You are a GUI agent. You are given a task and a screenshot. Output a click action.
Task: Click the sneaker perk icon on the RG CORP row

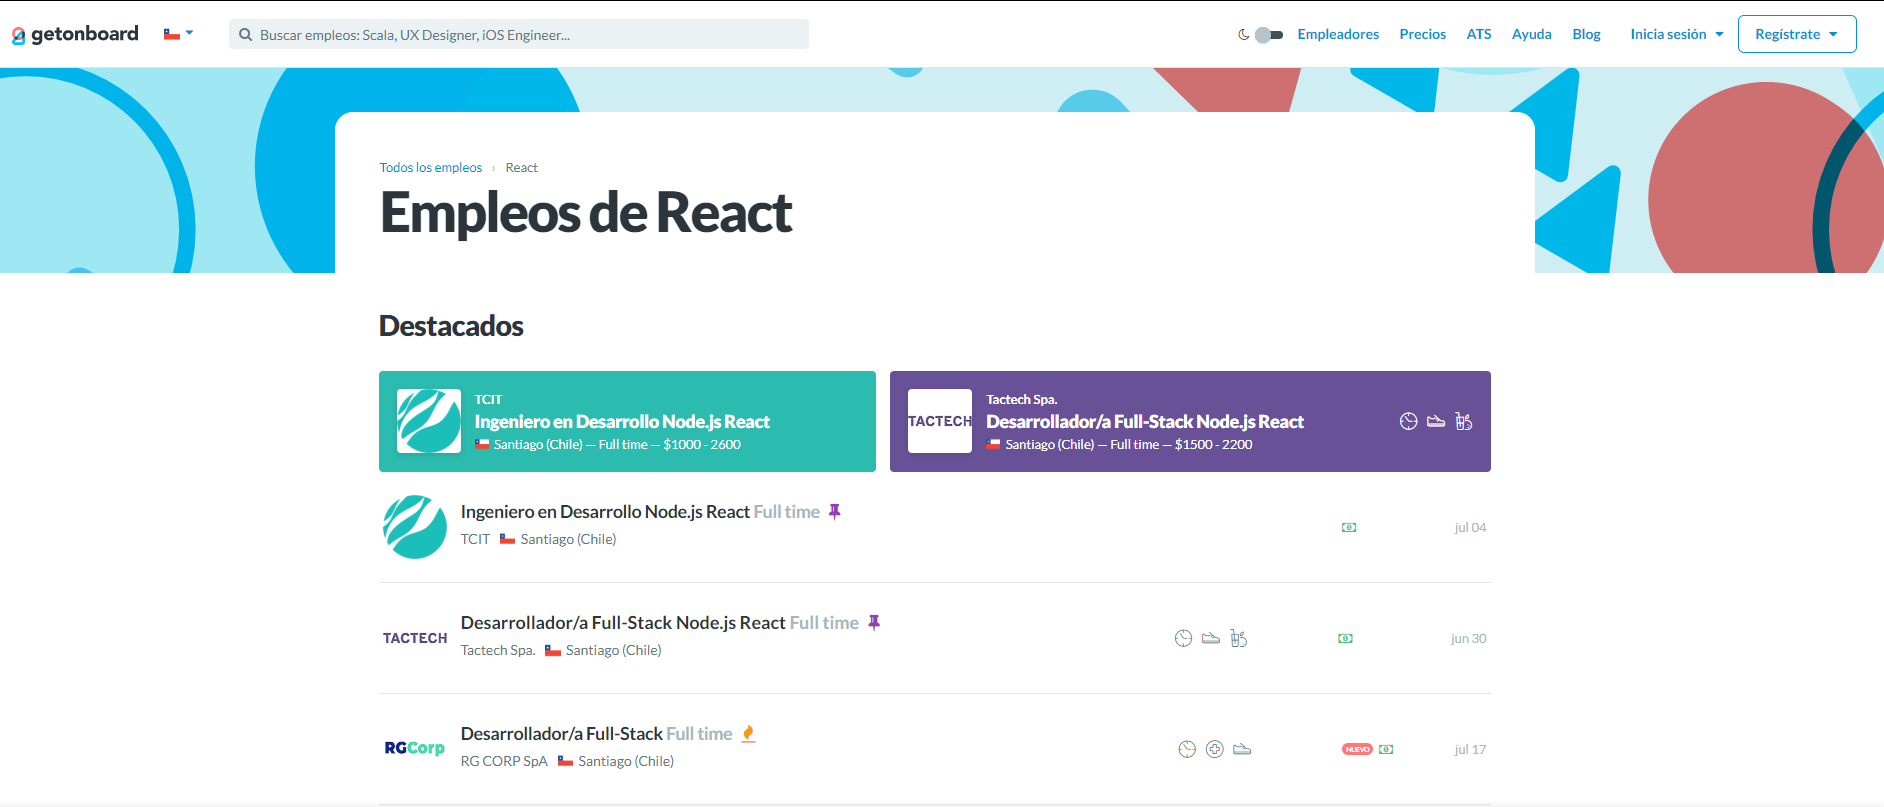(1243, 749)
